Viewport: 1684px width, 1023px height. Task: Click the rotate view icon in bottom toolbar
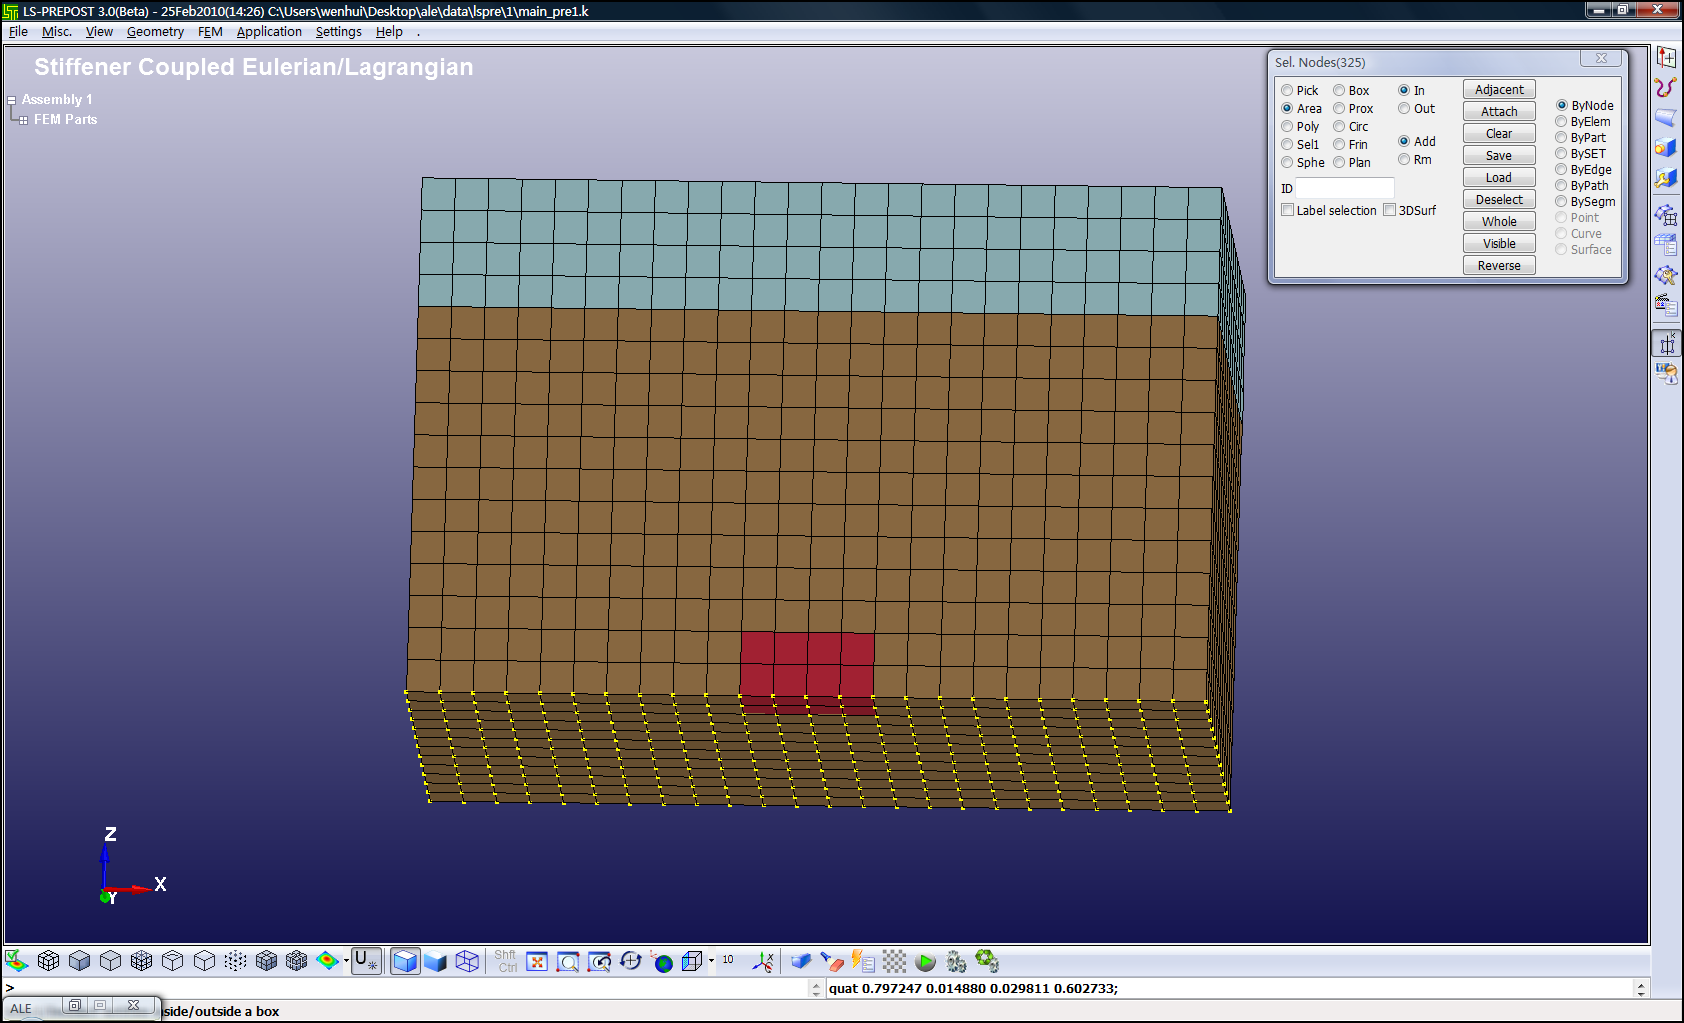pos(630,962)
